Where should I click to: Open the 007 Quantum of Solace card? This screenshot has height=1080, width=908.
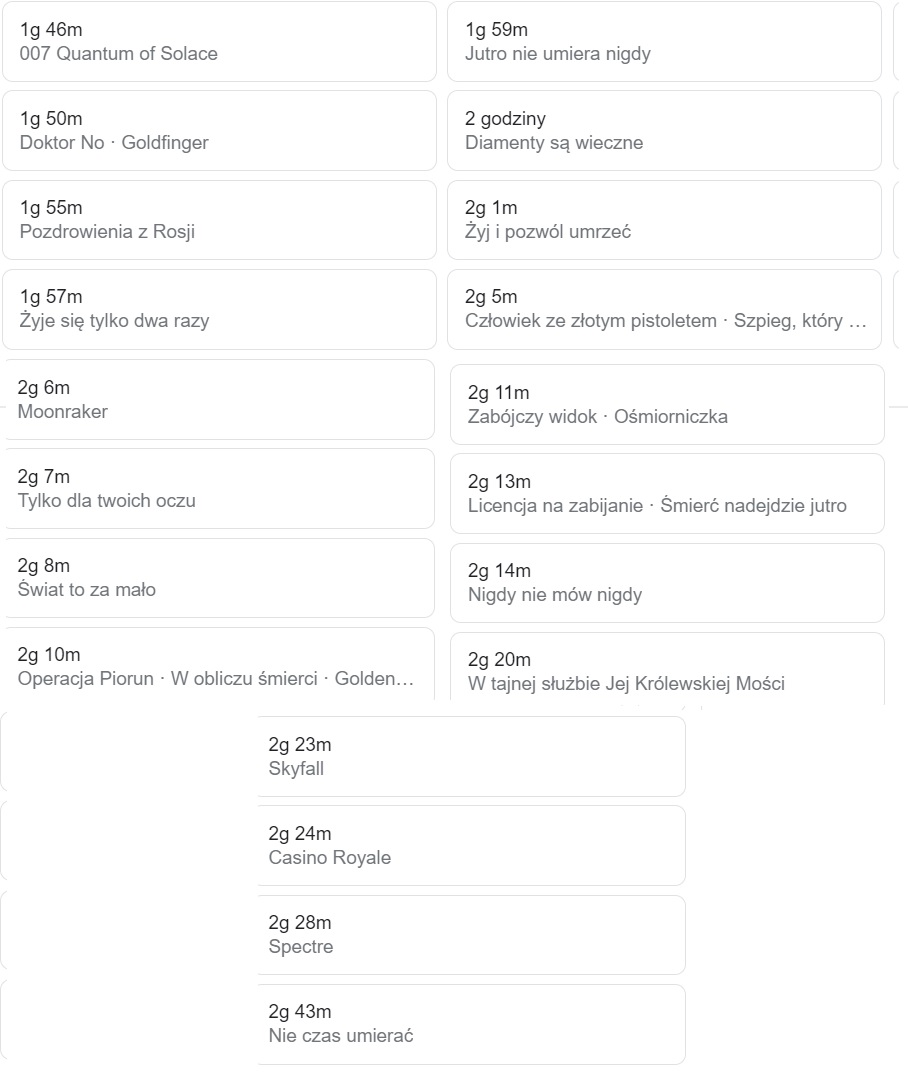pyautogui.click(x=219, y=41)
